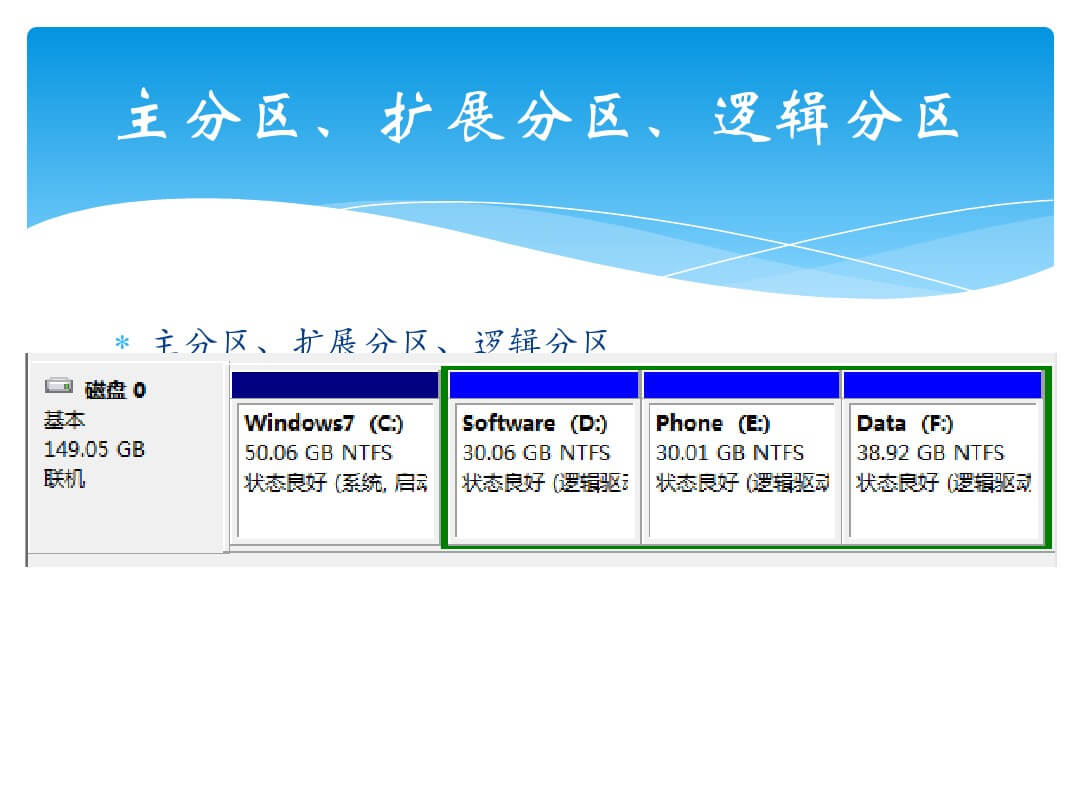Select the Data (F:) partition label
Screen dimensions: 1080x810
coord(905,423)
